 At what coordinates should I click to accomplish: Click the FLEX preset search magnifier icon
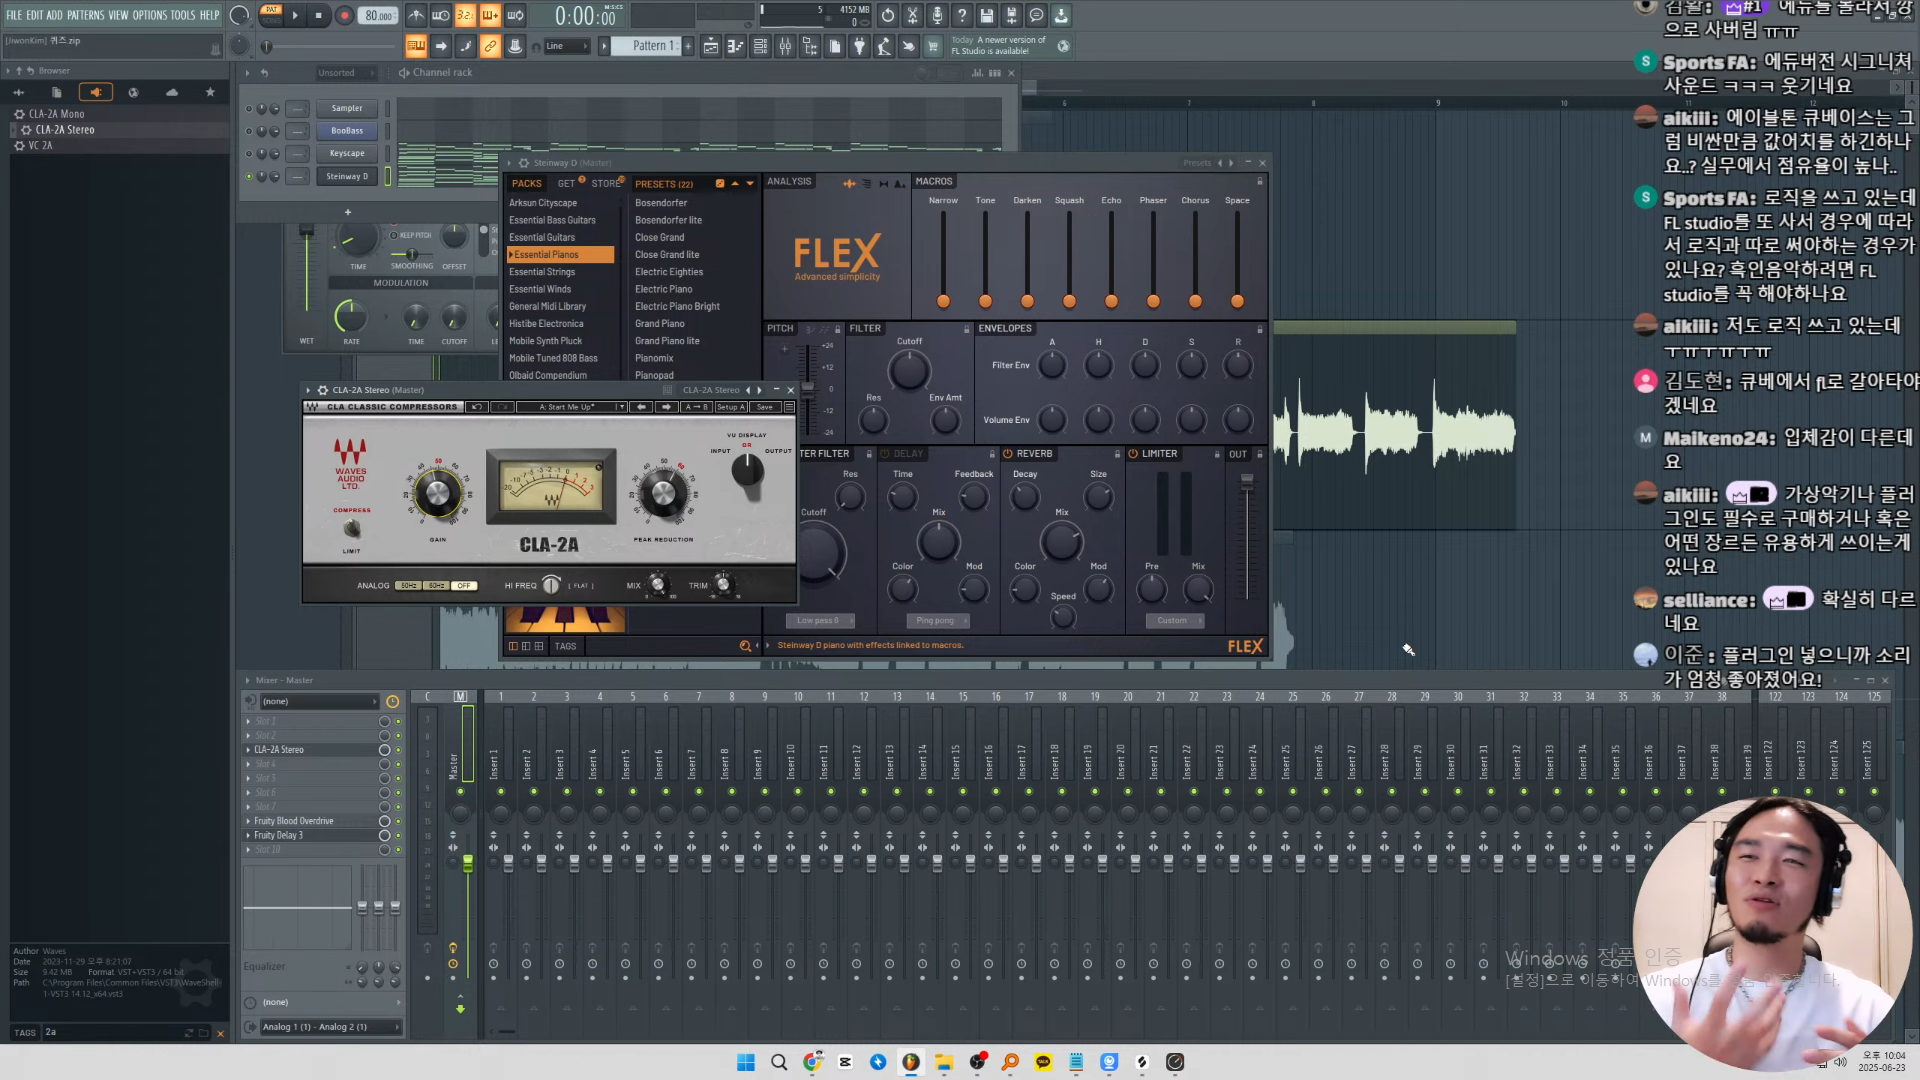745,646
